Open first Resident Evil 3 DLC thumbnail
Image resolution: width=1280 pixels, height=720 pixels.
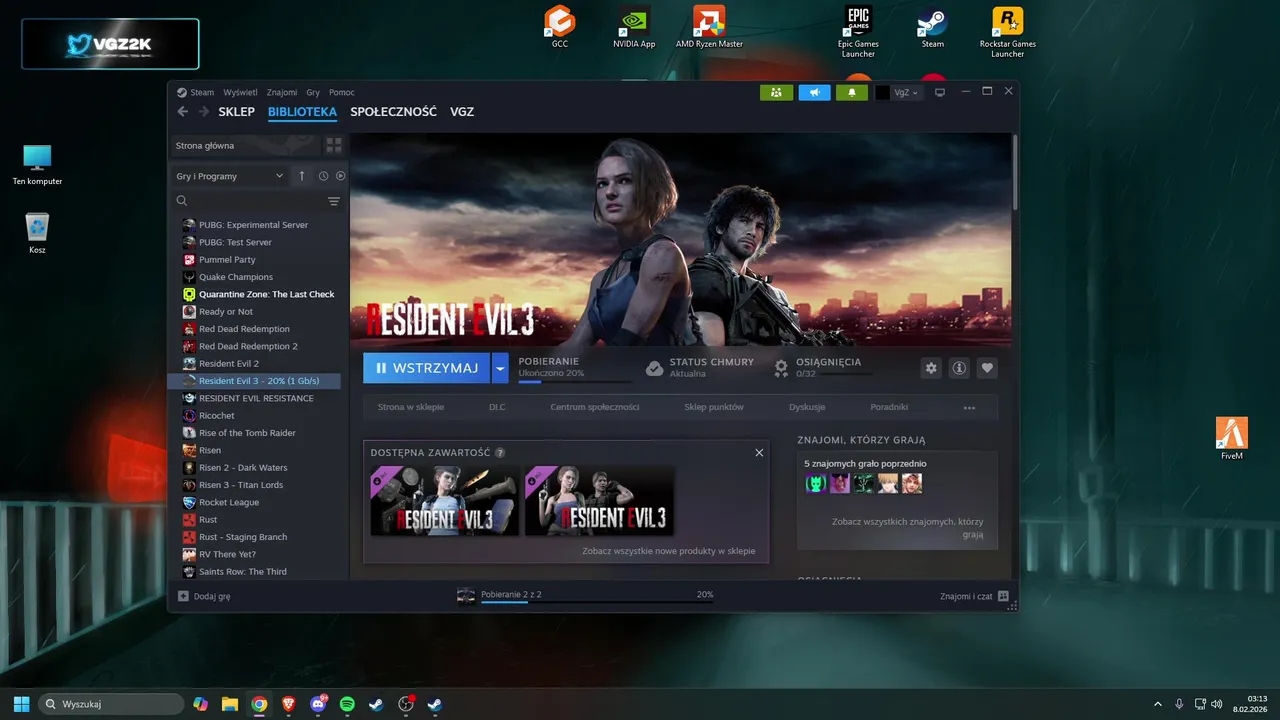pos(445,501)
